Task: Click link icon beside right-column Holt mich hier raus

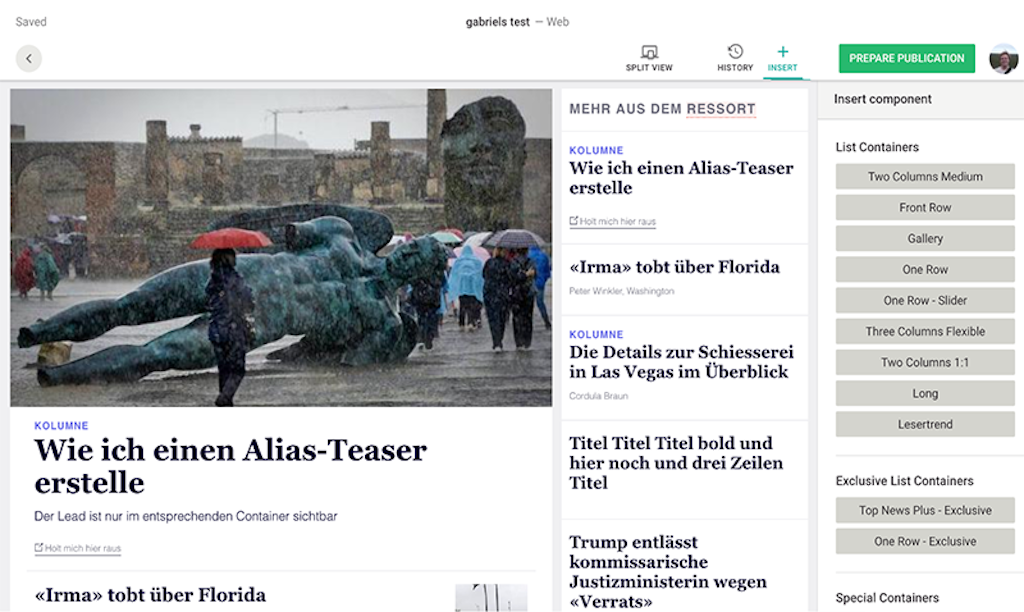Action: click(x=573, y=221)
